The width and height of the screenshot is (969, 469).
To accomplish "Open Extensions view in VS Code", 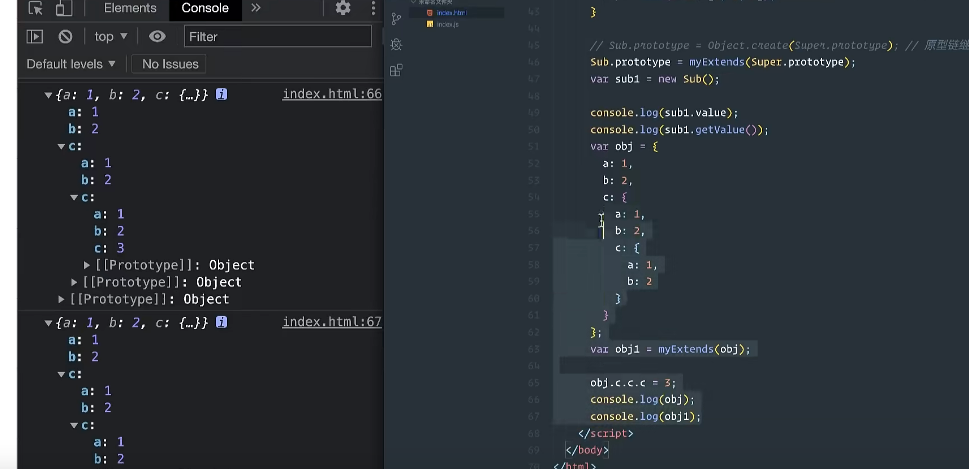I will tap(396, 70).
